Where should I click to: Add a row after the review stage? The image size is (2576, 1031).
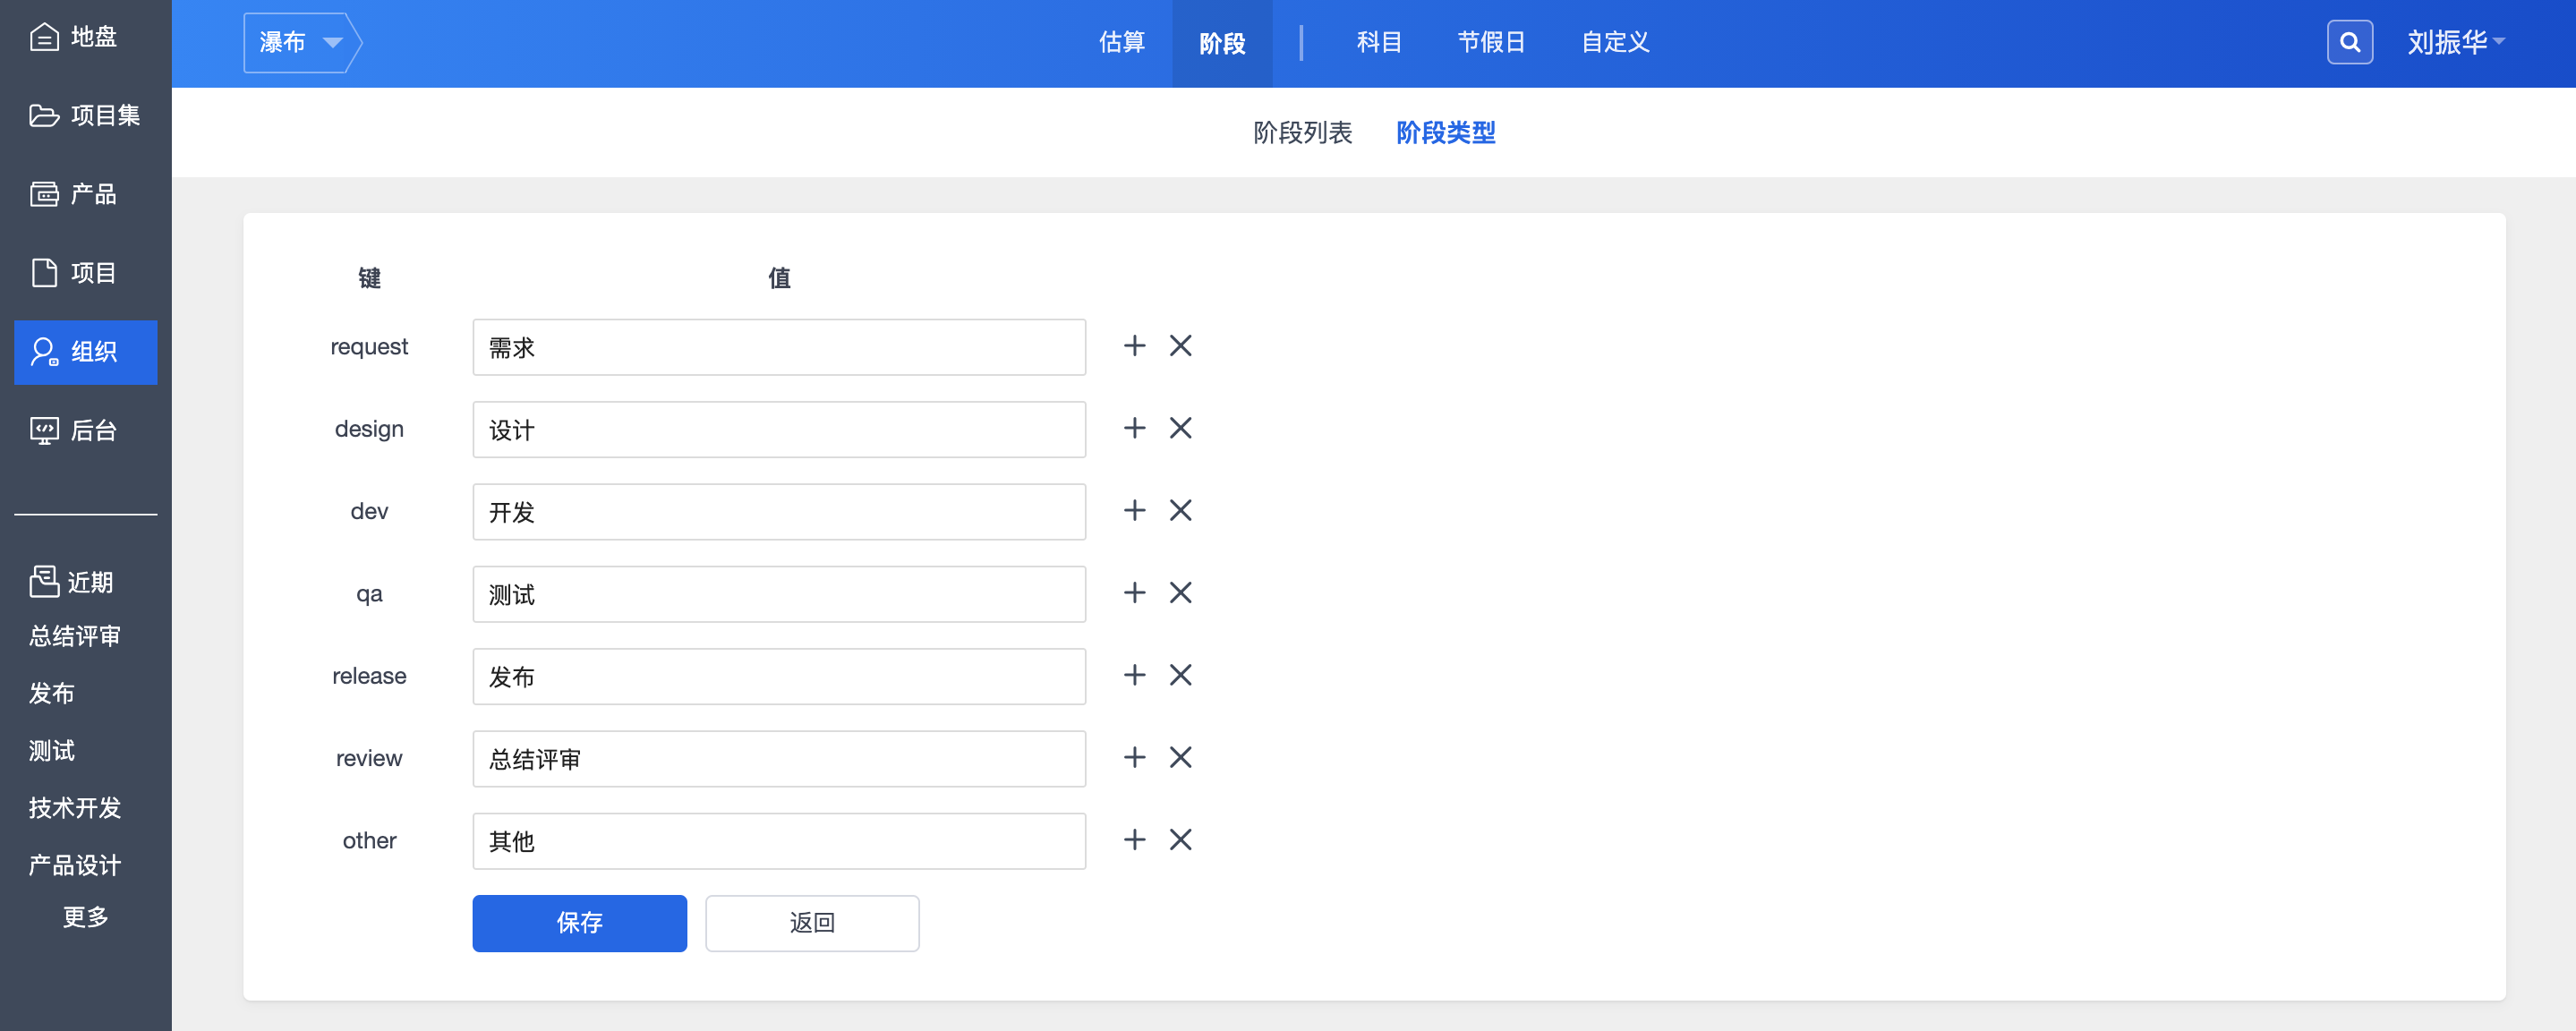click(x=1134, y=758)
